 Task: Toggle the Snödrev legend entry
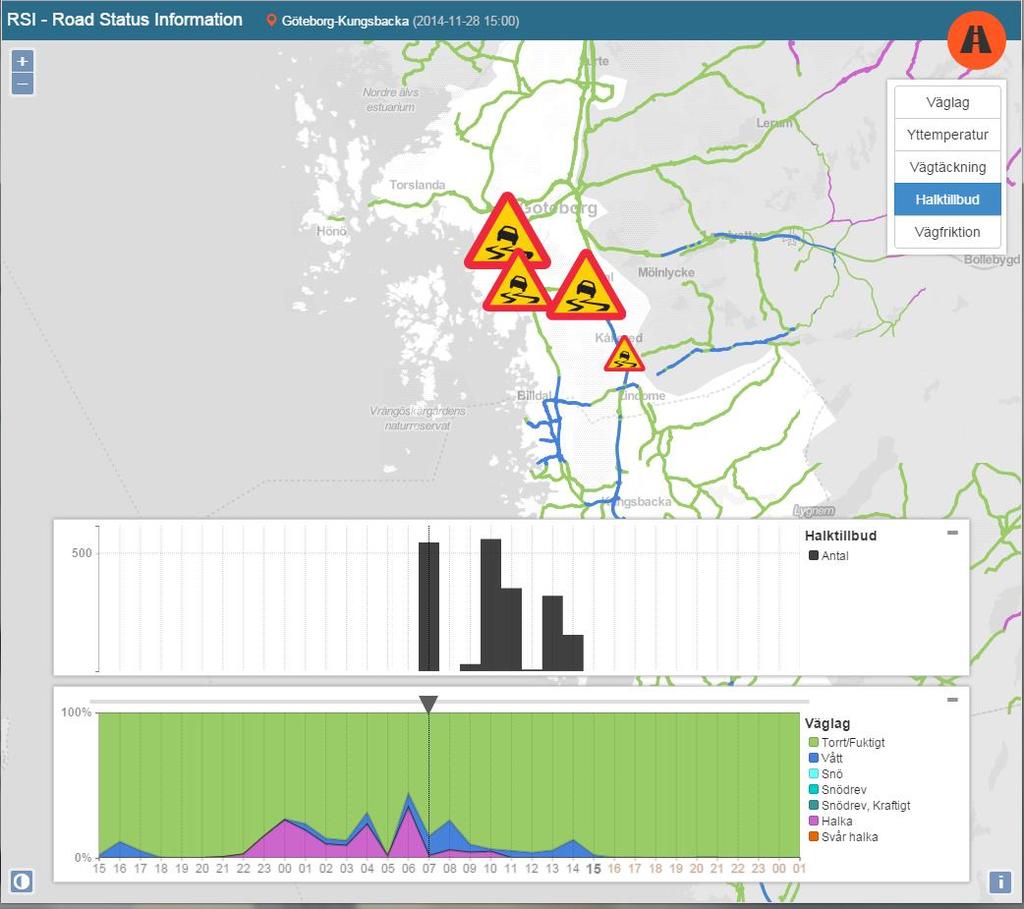pos(837,789)
